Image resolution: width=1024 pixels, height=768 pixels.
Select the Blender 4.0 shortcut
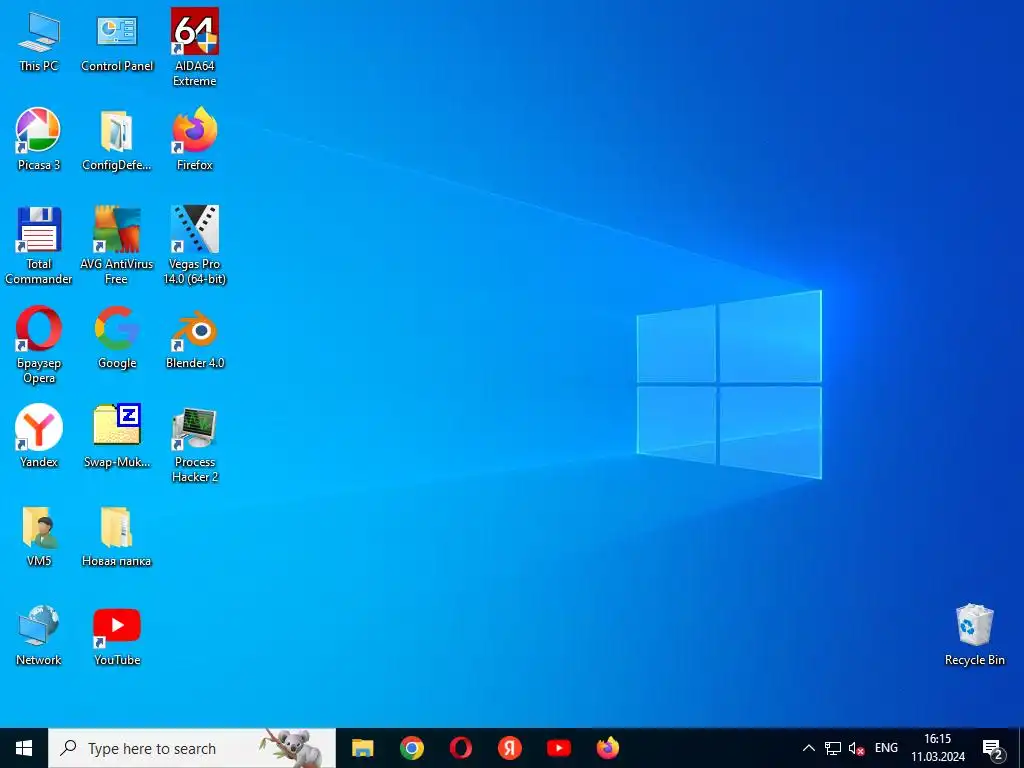pos(195,338)
